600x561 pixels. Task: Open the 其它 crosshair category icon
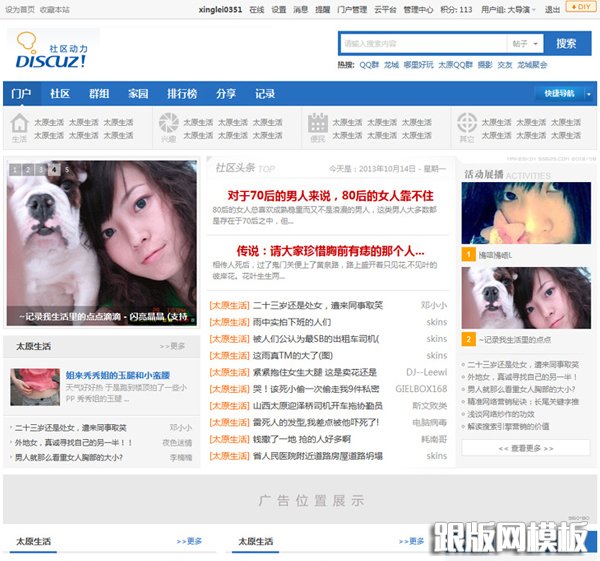[x=467, y=123]
